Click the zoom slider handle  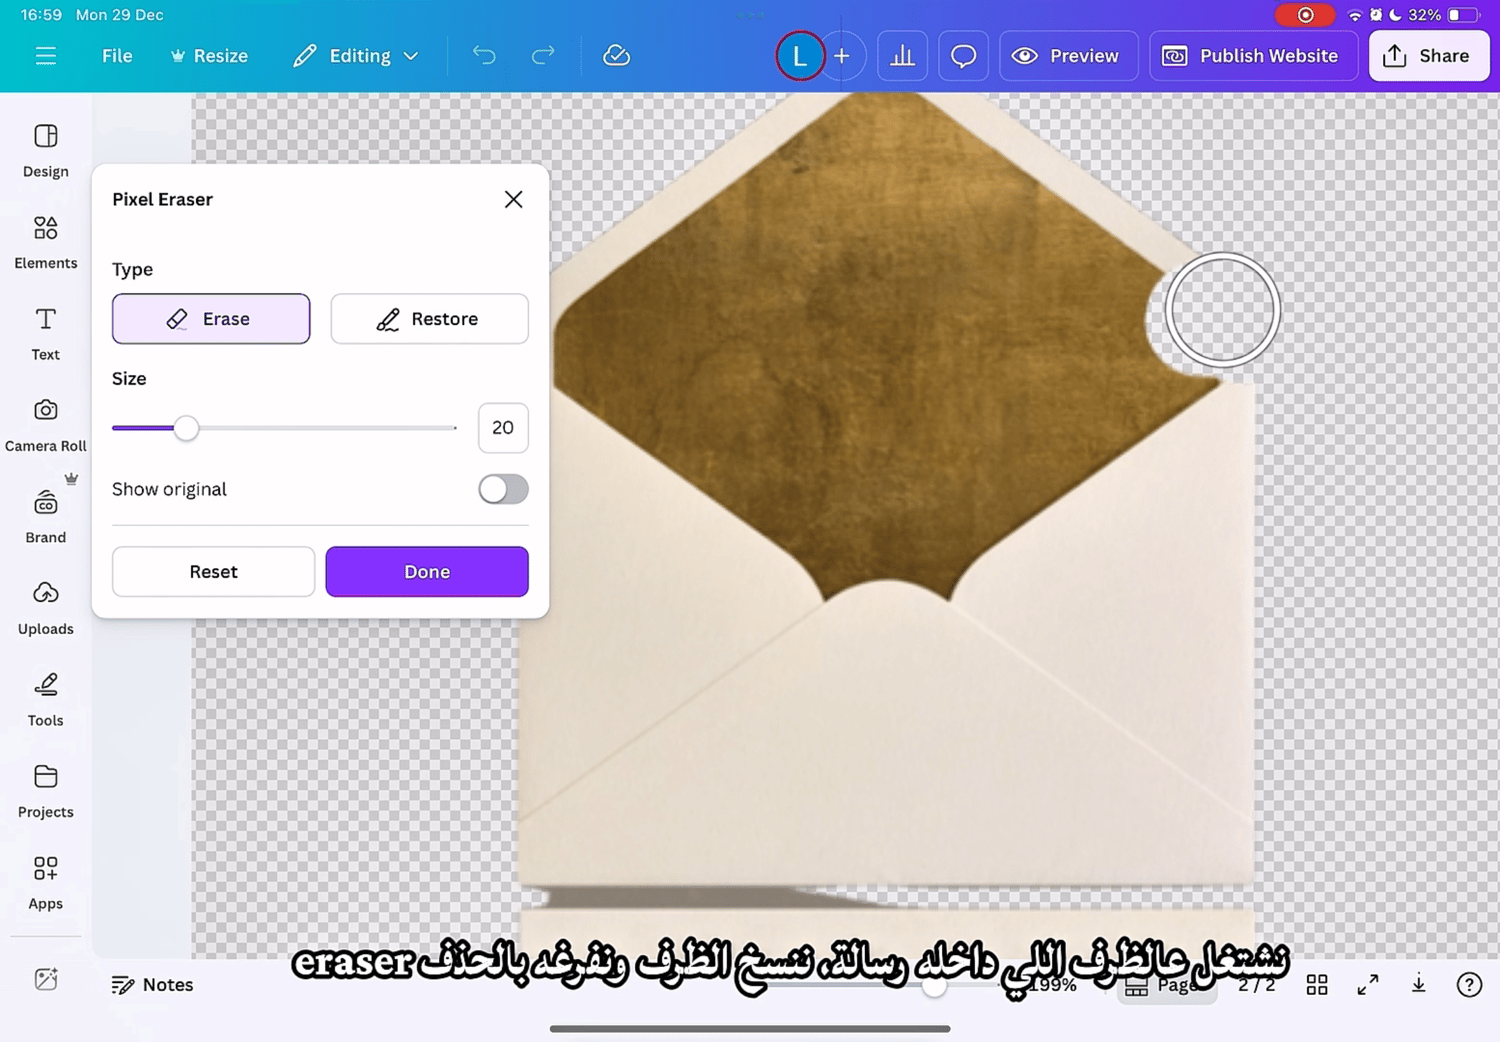(x=934, y=986)
